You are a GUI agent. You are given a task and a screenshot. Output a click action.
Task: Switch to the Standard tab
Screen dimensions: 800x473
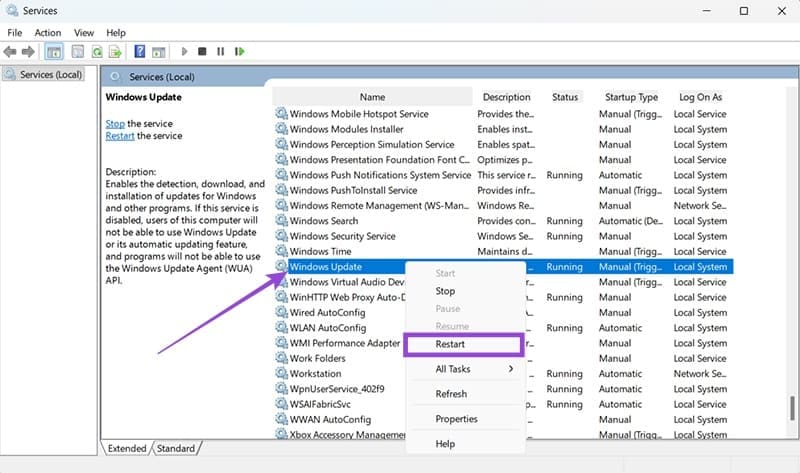click(176, 448)
